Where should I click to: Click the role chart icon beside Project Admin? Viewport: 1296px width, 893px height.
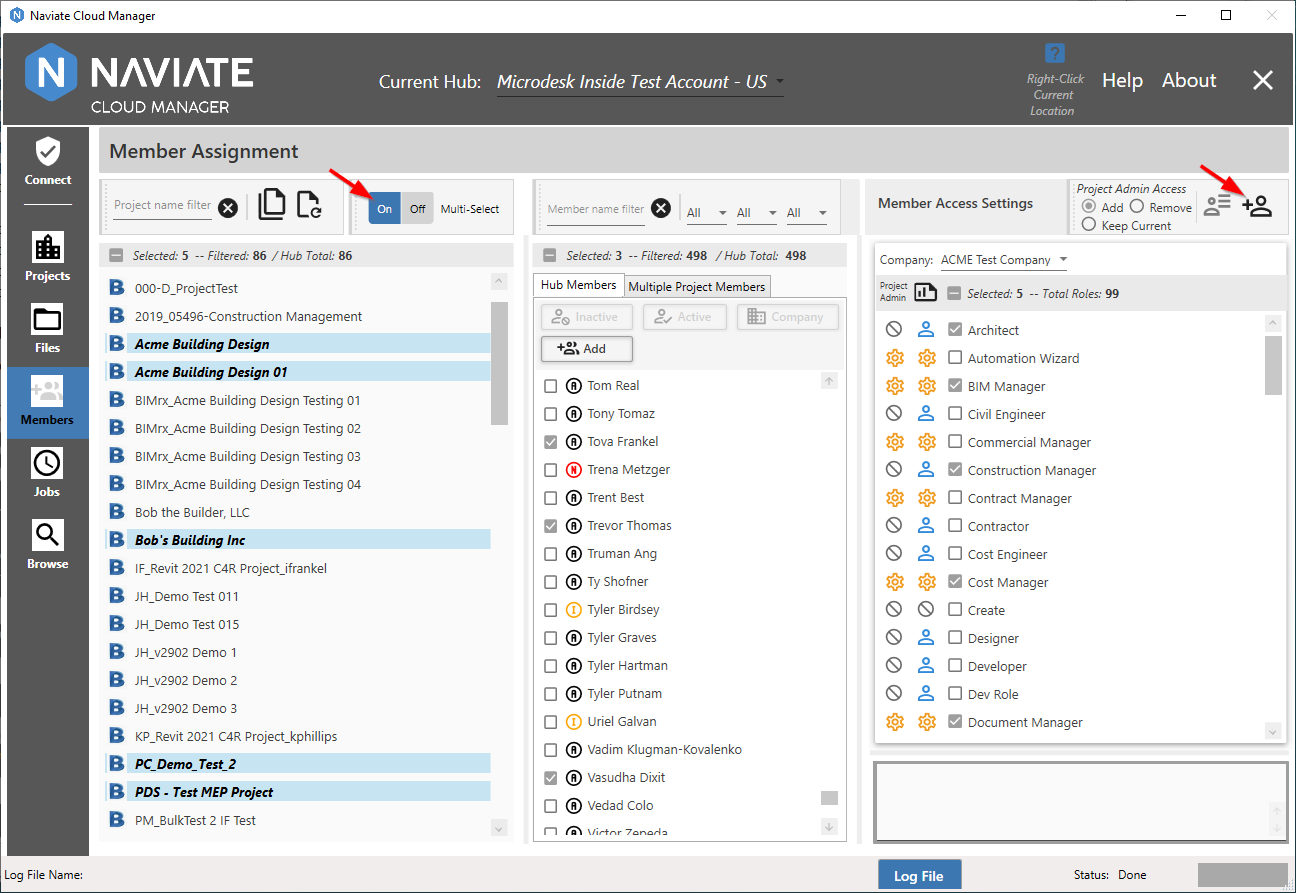[925, 293]
